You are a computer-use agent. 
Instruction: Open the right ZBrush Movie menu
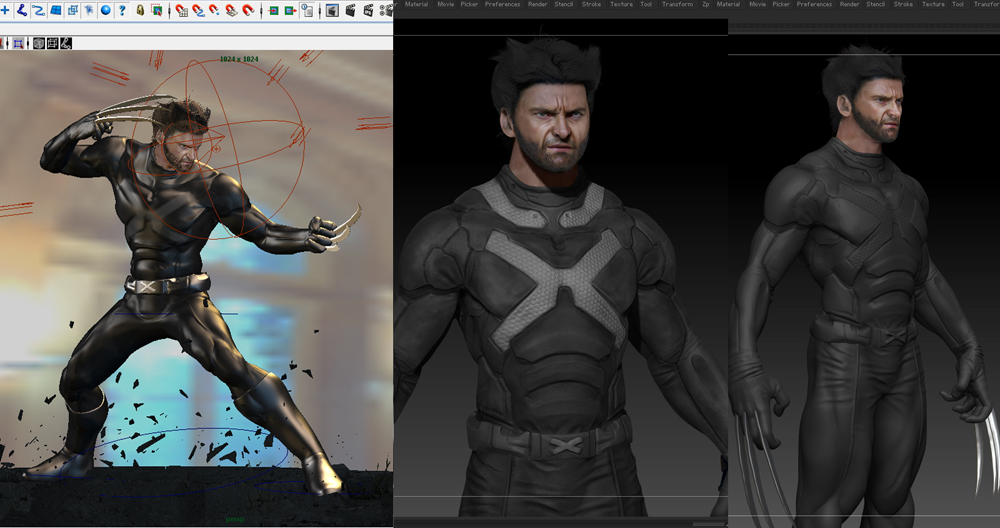[758, 4]
